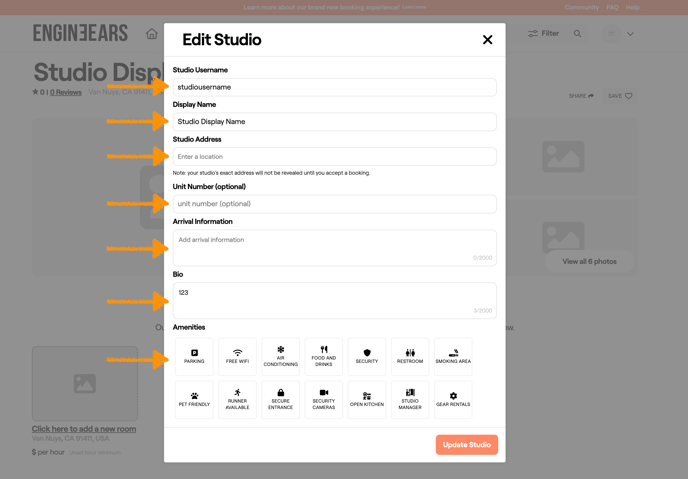Enable the Free WiFi amenity

tap(237, 356)
